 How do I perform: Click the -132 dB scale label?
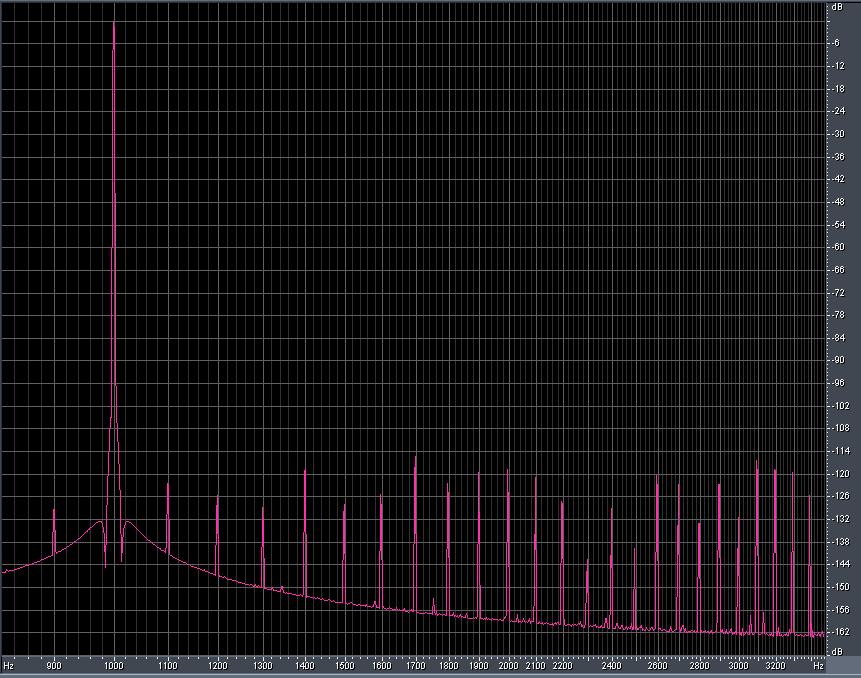[840, 519]
